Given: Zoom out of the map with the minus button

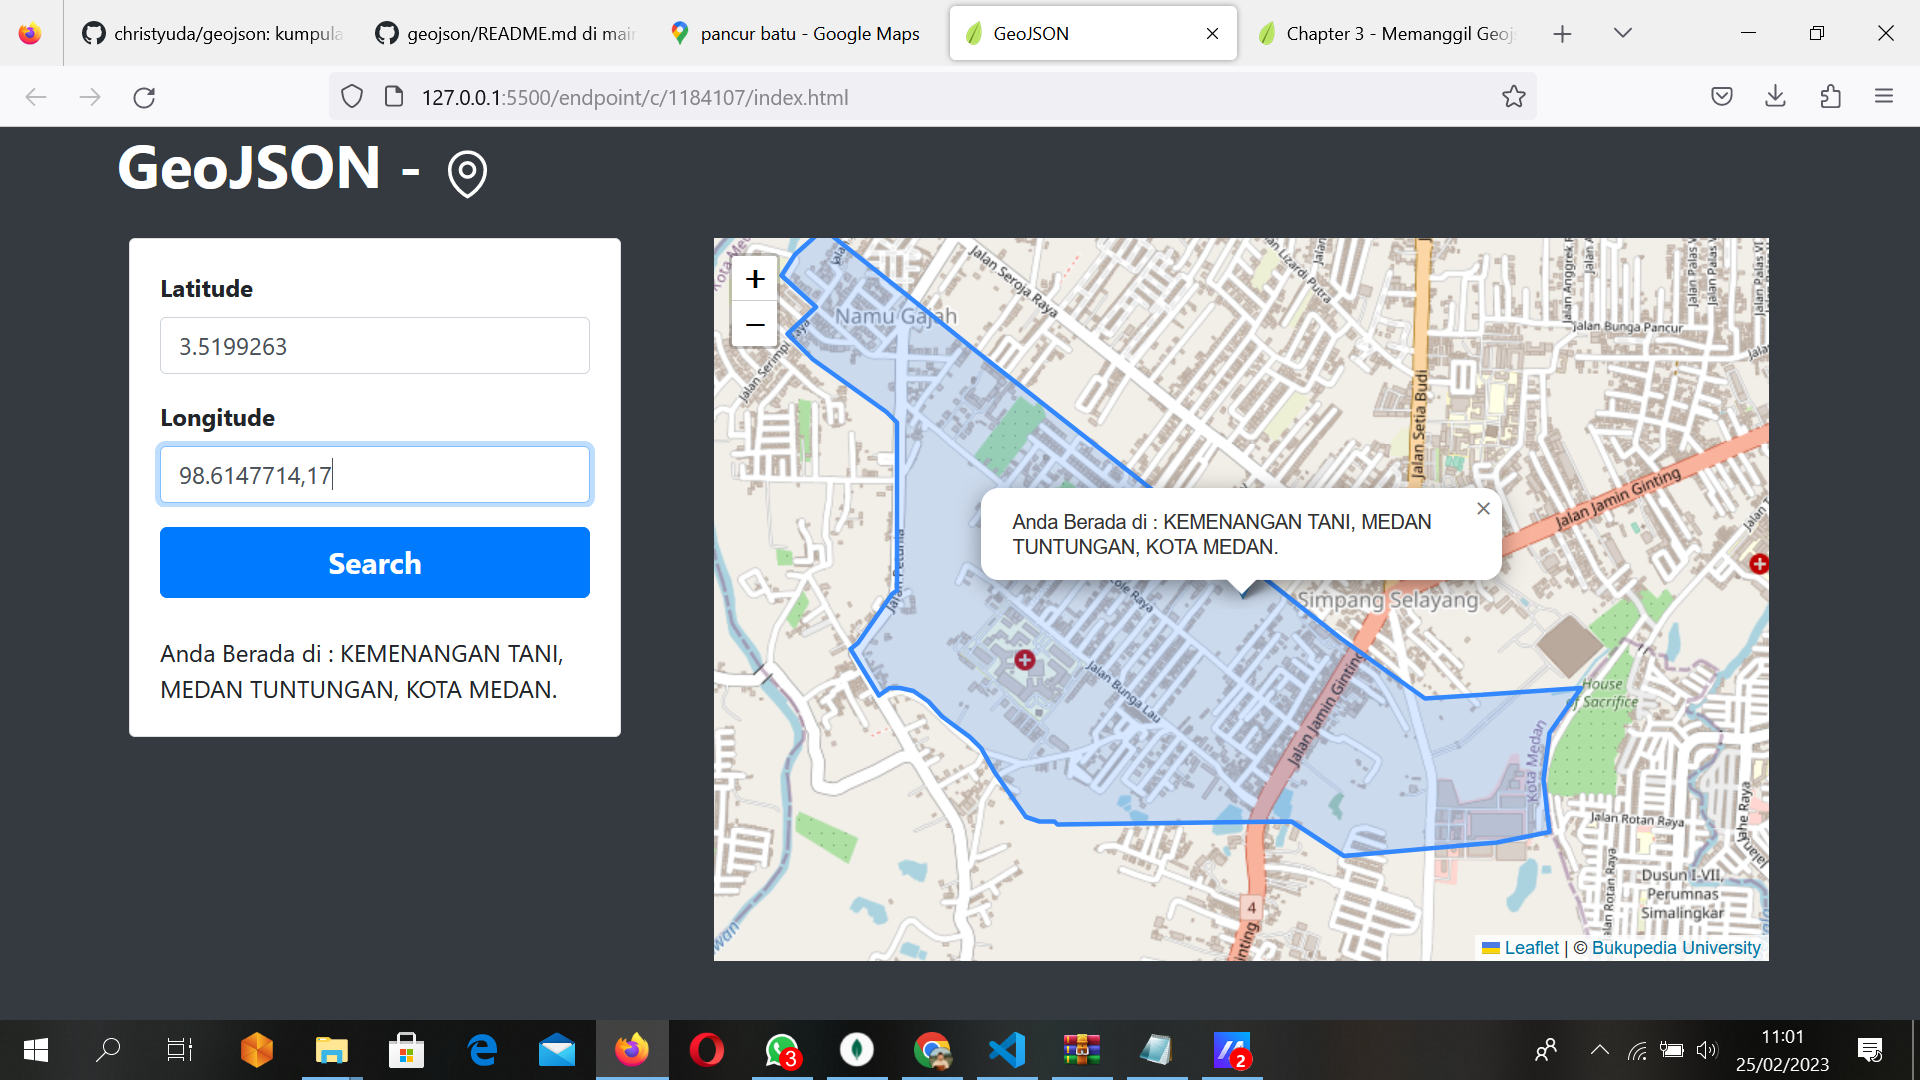Looking at the screenshot, I should [x=754, y=324].
